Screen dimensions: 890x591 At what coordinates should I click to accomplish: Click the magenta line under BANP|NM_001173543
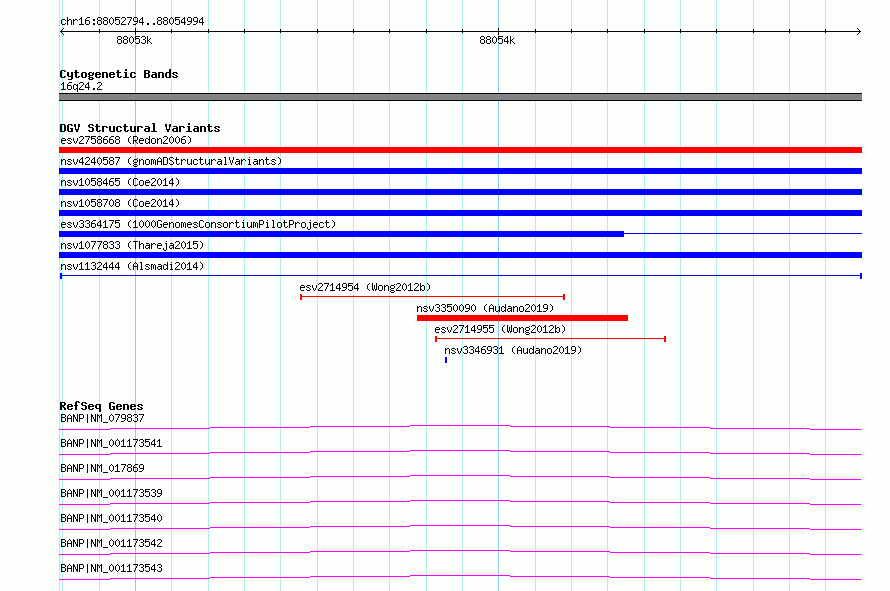click(x=460, y=577)
